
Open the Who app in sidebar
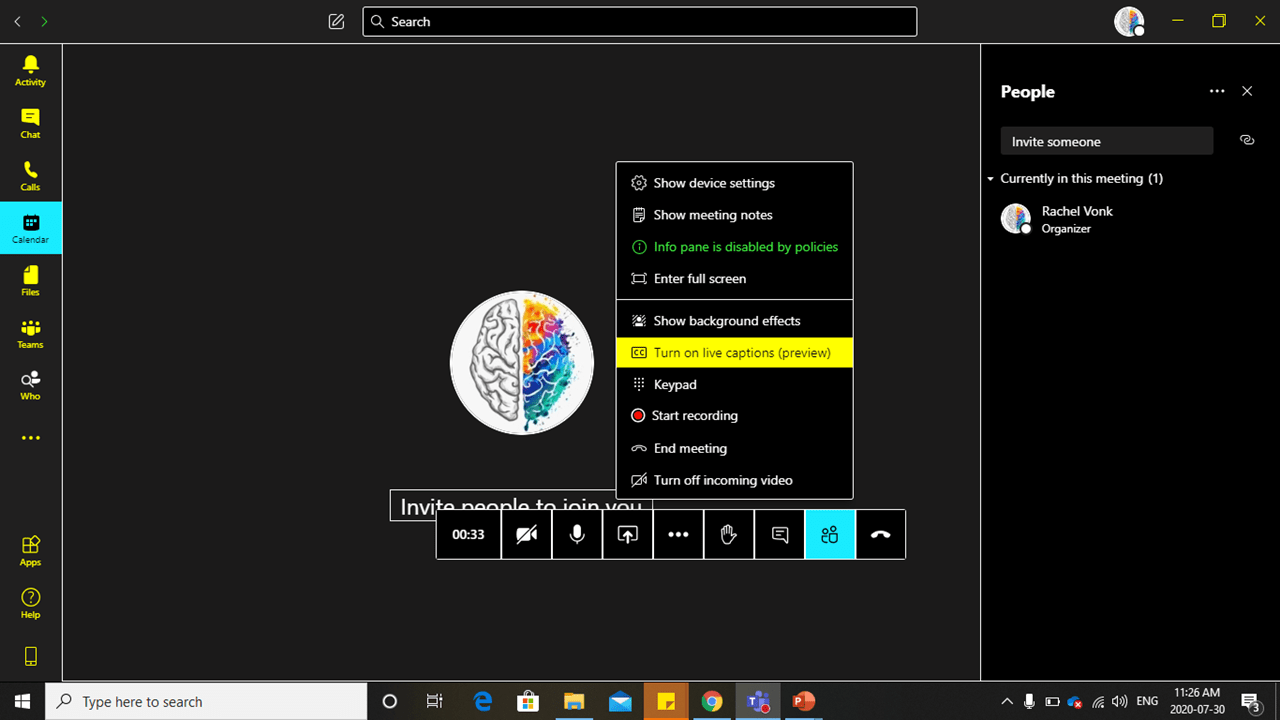tap(29, 384)
